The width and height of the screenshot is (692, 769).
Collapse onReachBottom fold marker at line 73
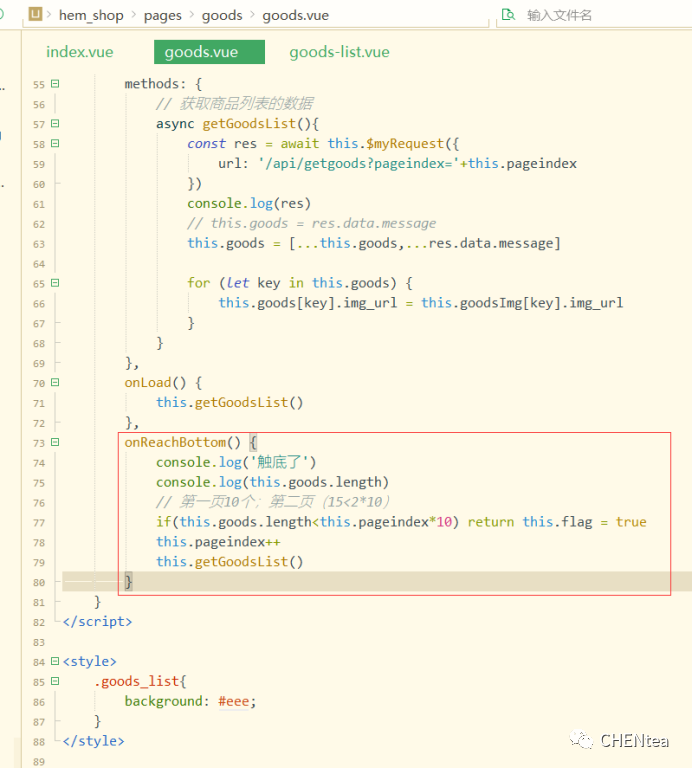(x=55, y=442)
